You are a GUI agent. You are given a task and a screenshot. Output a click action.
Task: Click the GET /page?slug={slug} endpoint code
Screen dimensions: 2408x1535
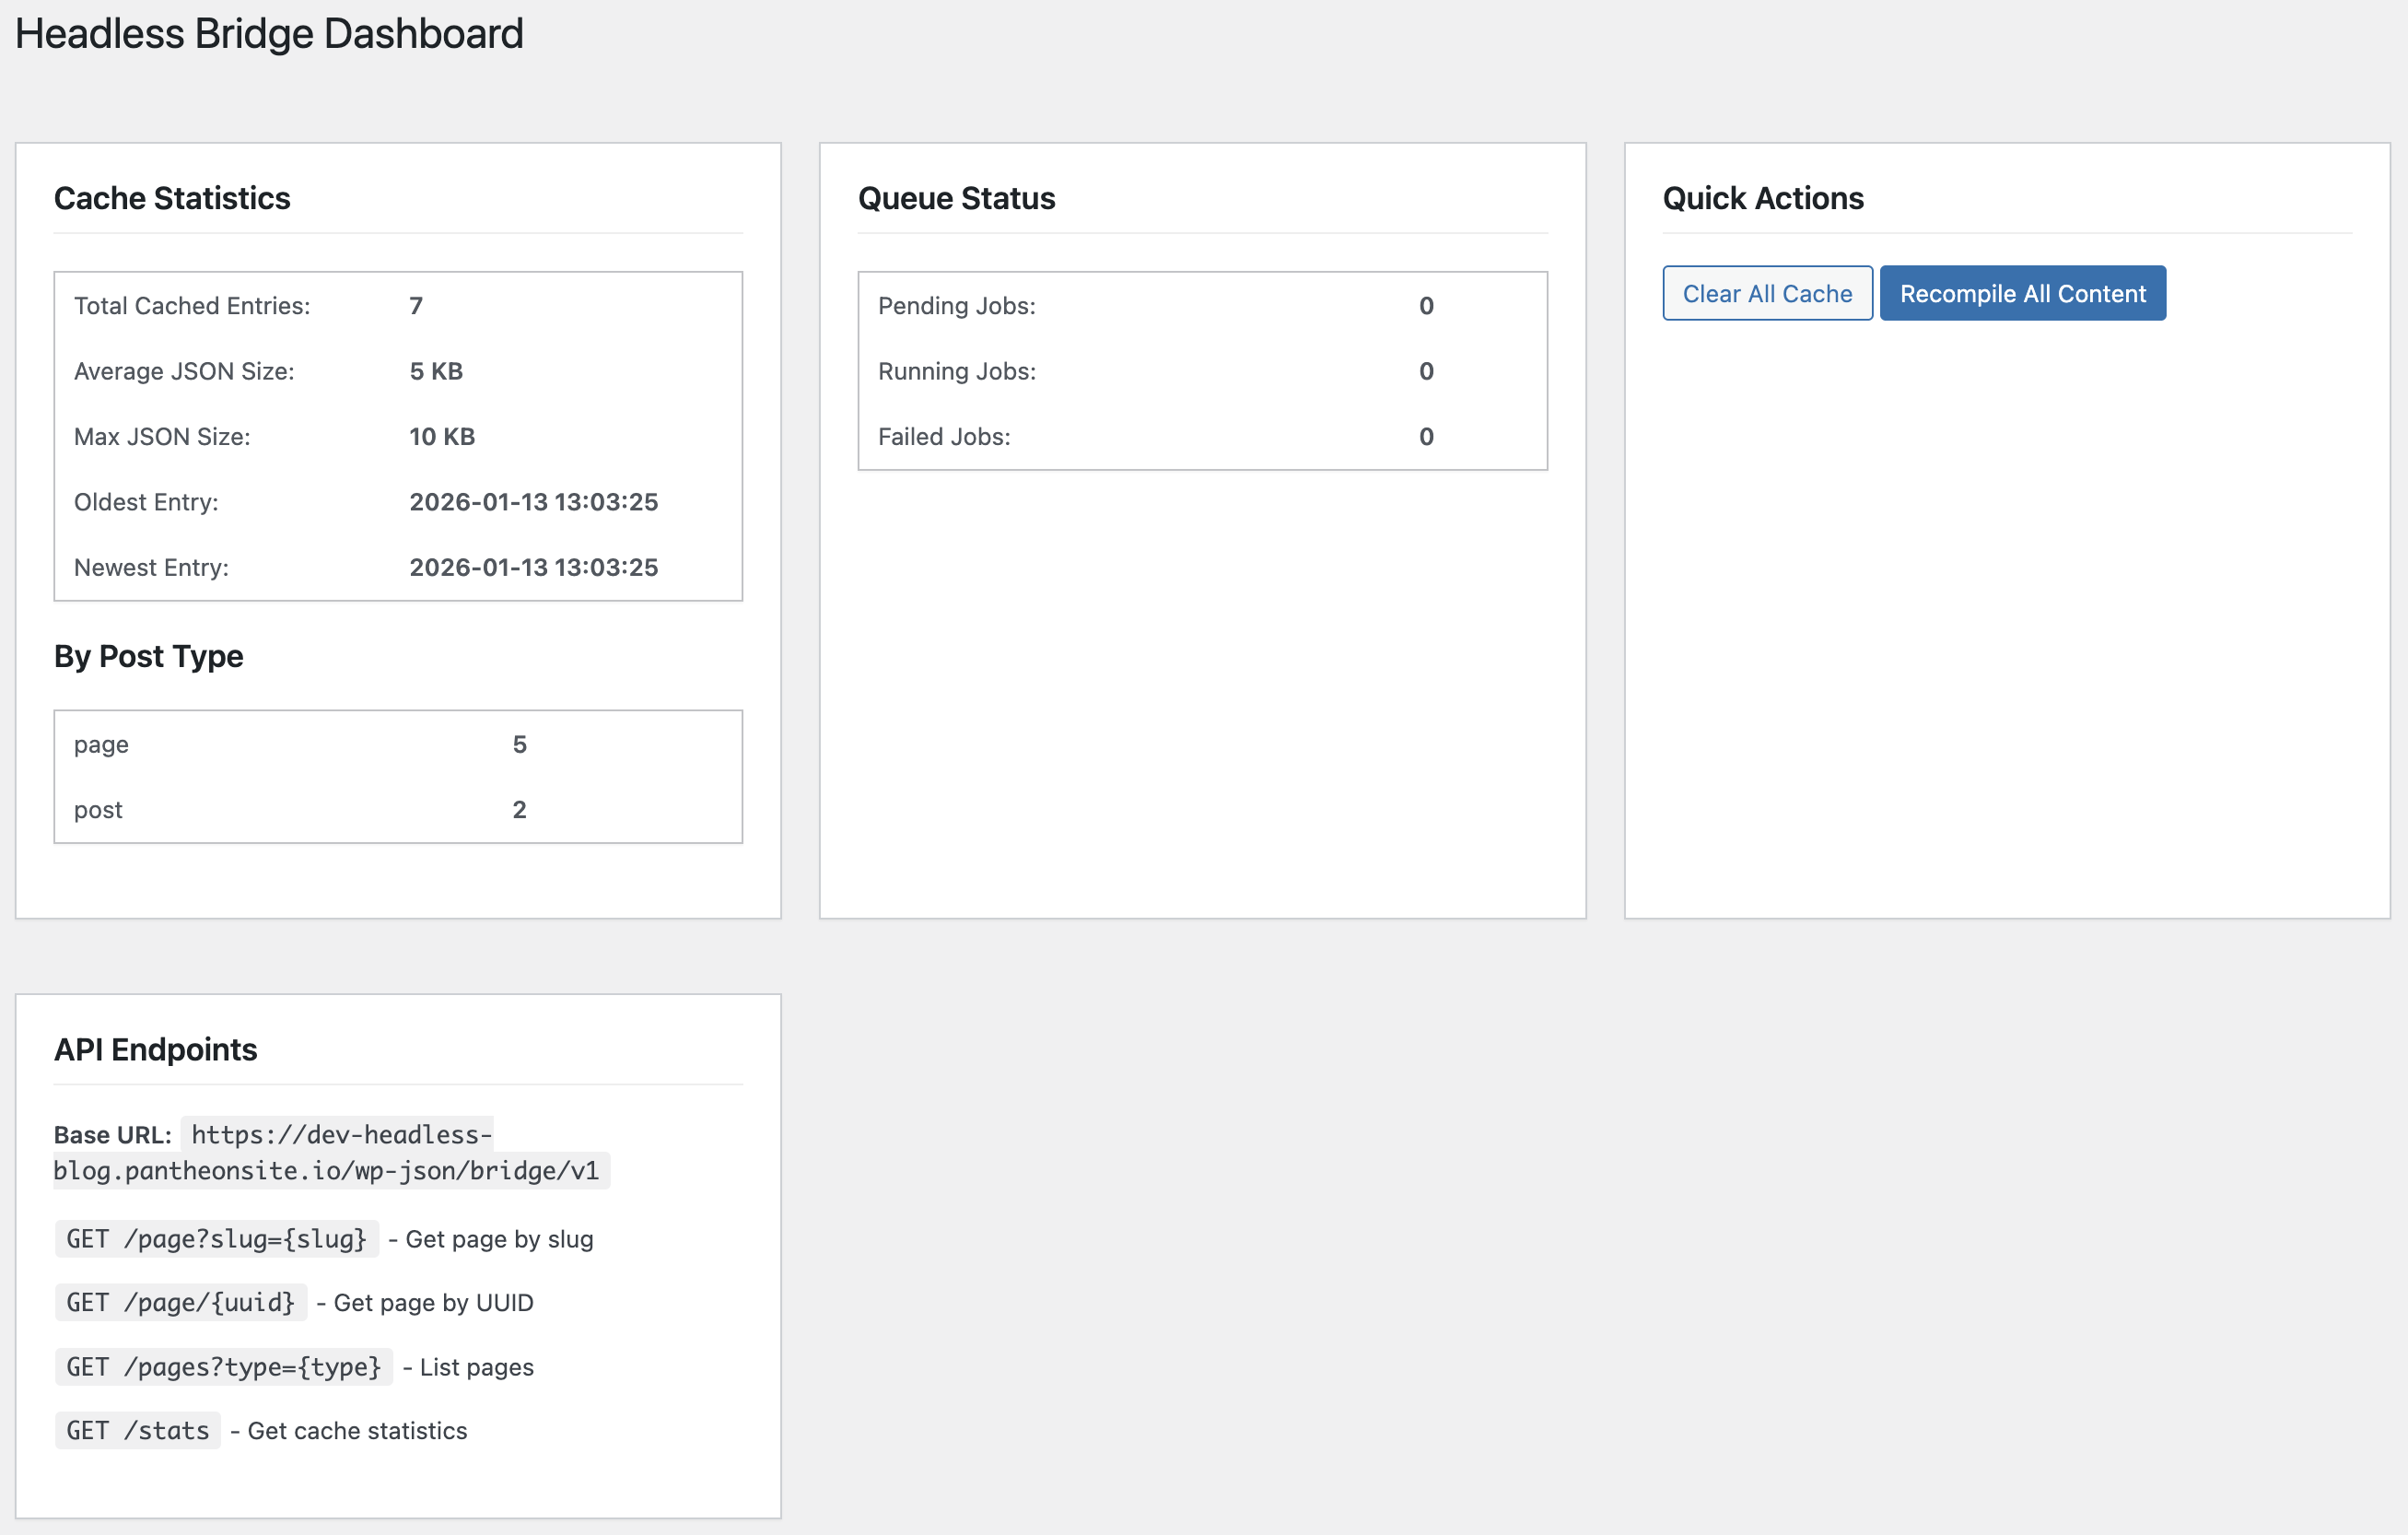coord(216,1239)
